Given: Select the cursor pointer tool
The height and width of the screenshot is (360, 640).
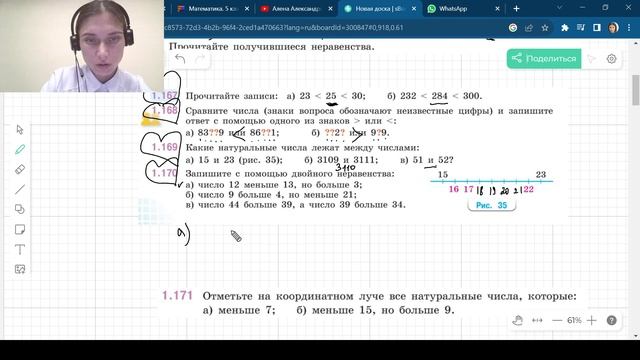Looking at the screenshot, I should pyautogui.click(x=20, y=130).
